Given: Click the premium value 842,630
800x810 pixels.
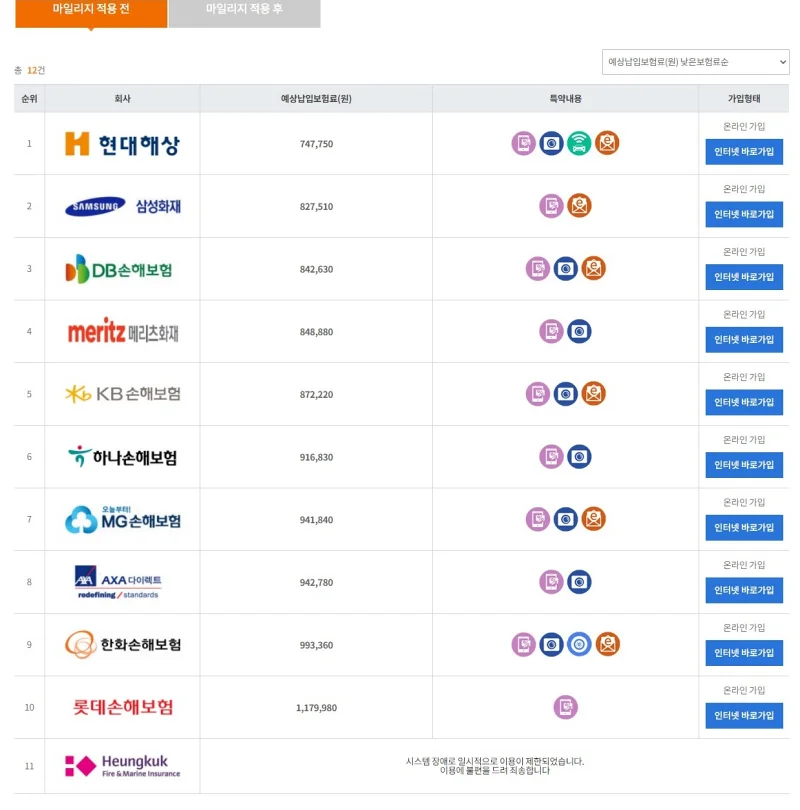Looking at the screenshot, I should pyautogui.click(x=316, y=269).
